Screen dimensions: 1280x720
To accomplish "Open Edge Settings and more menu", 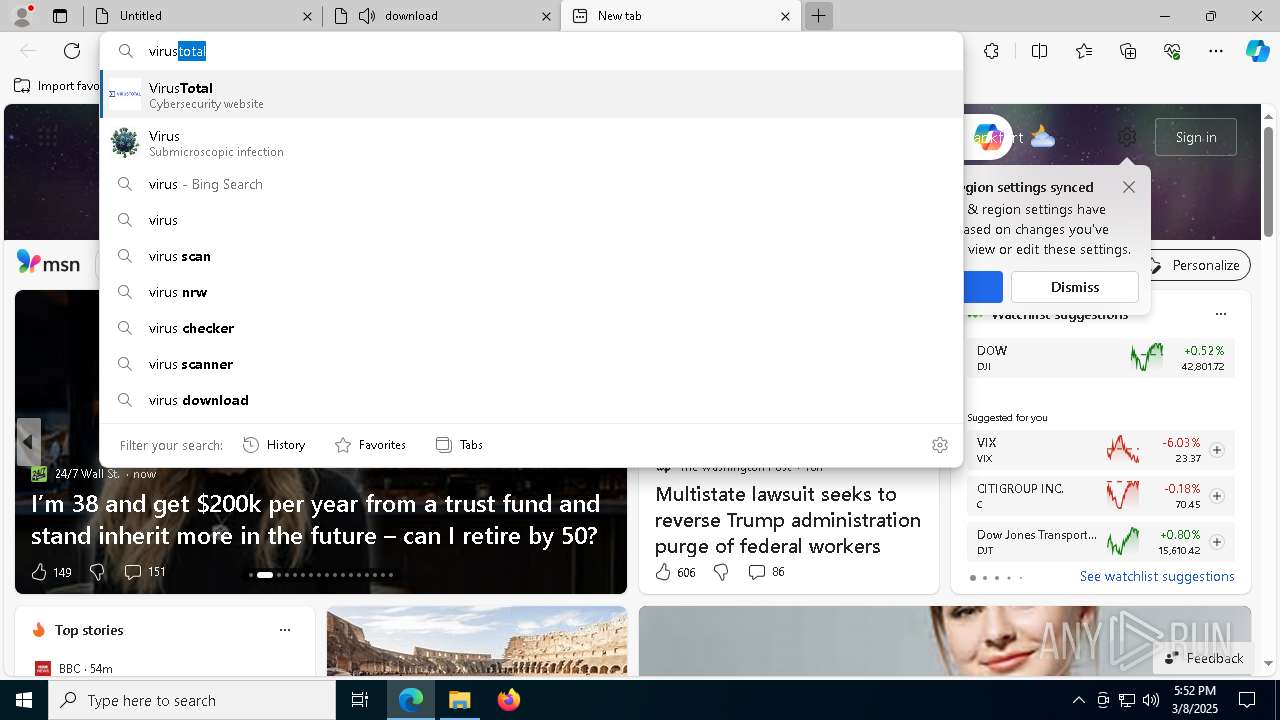I will (x=1216, y=51).
